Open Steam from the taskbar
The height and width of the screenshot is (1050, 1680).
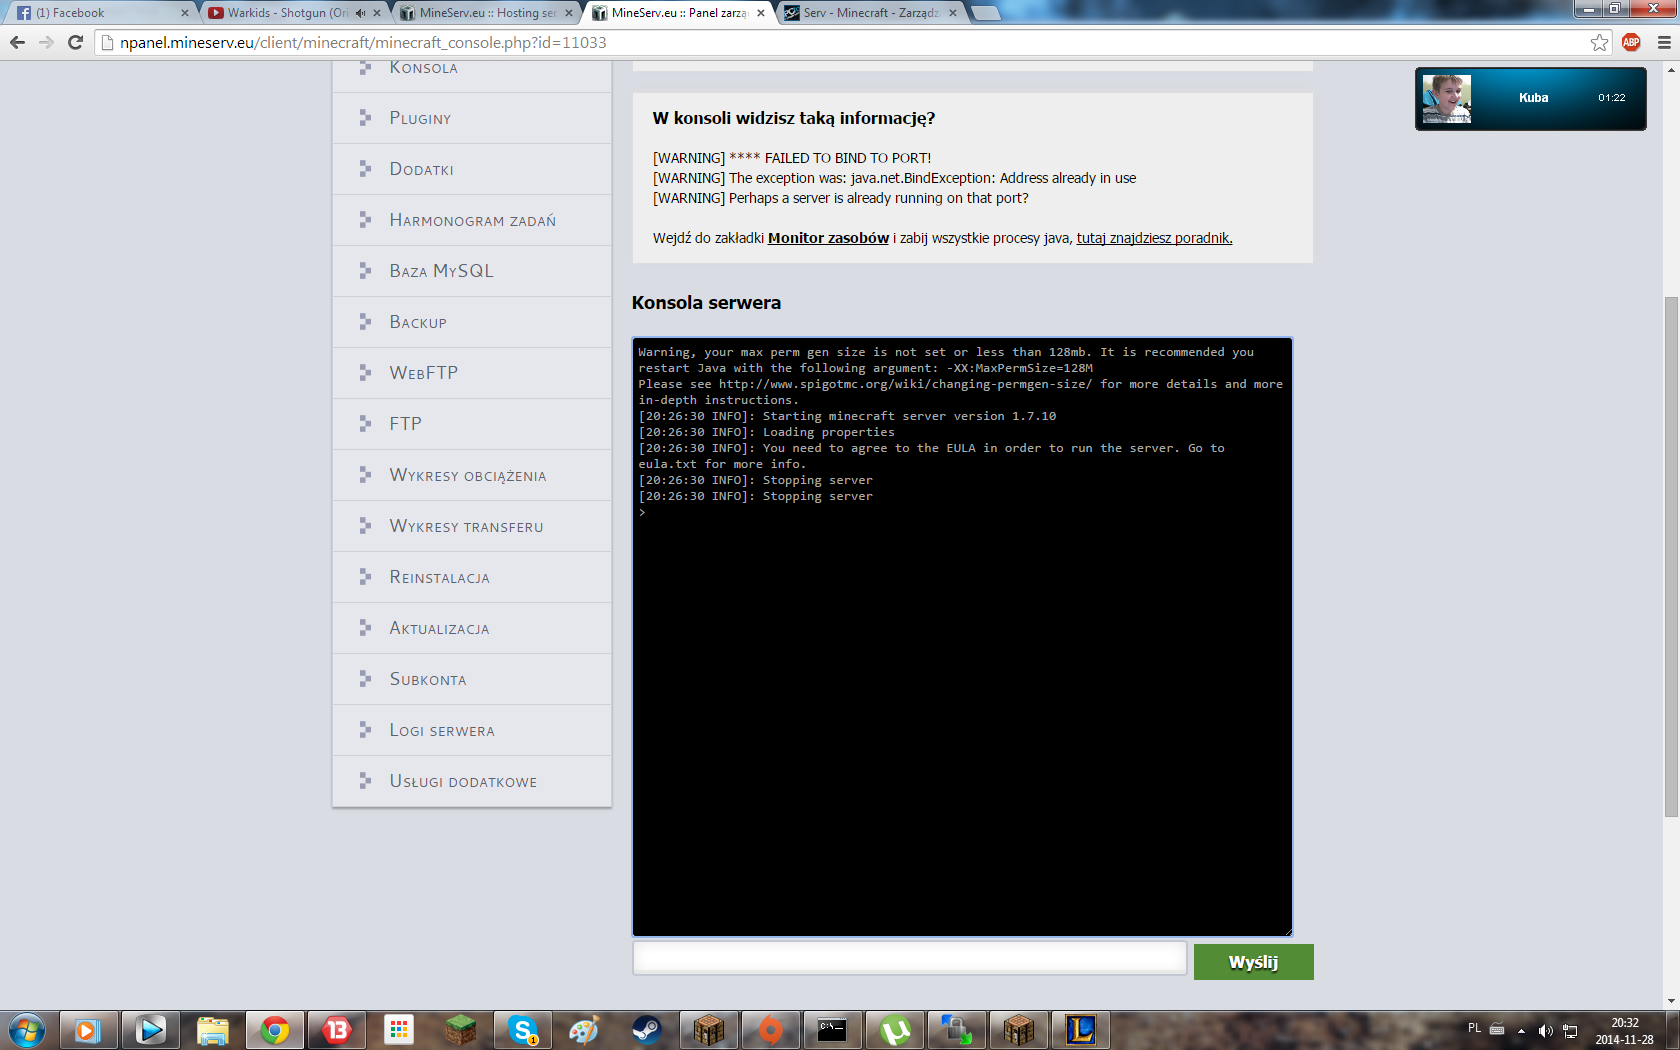[646, 1030]
